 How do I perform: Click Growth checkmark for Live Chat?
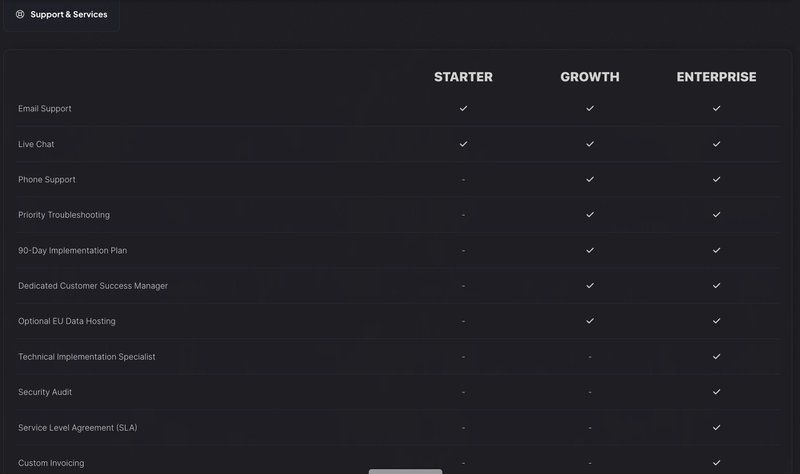click(590, 144)
